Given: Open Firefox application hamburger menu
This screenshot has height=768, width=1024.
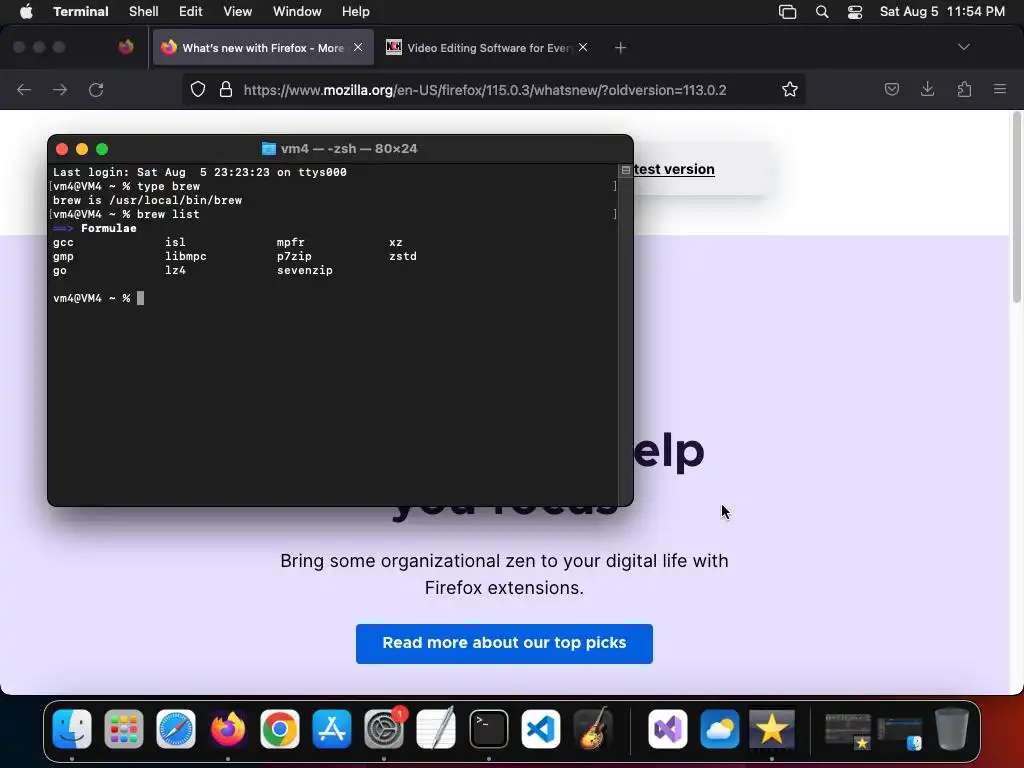Looking at the screenshot, I should [1000, 89].
